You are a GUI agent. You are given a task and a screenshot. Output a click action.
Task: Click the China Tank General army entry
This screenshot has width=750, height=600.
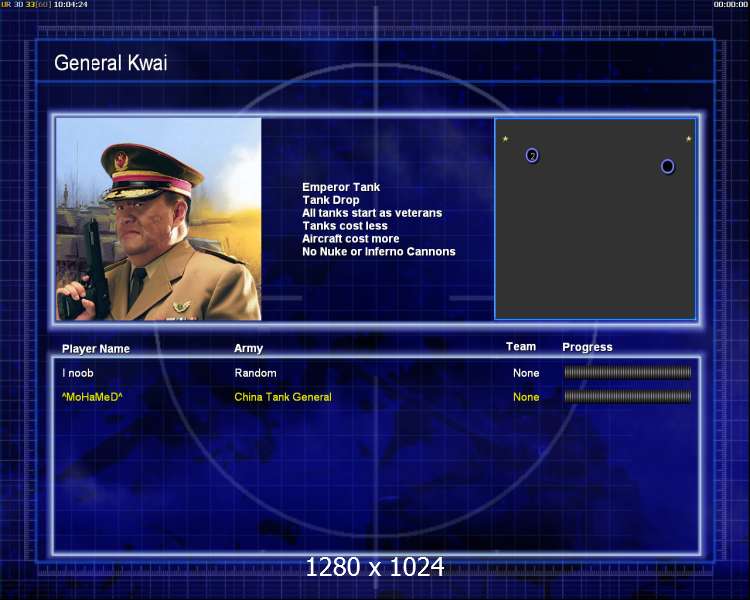point(283,397)
